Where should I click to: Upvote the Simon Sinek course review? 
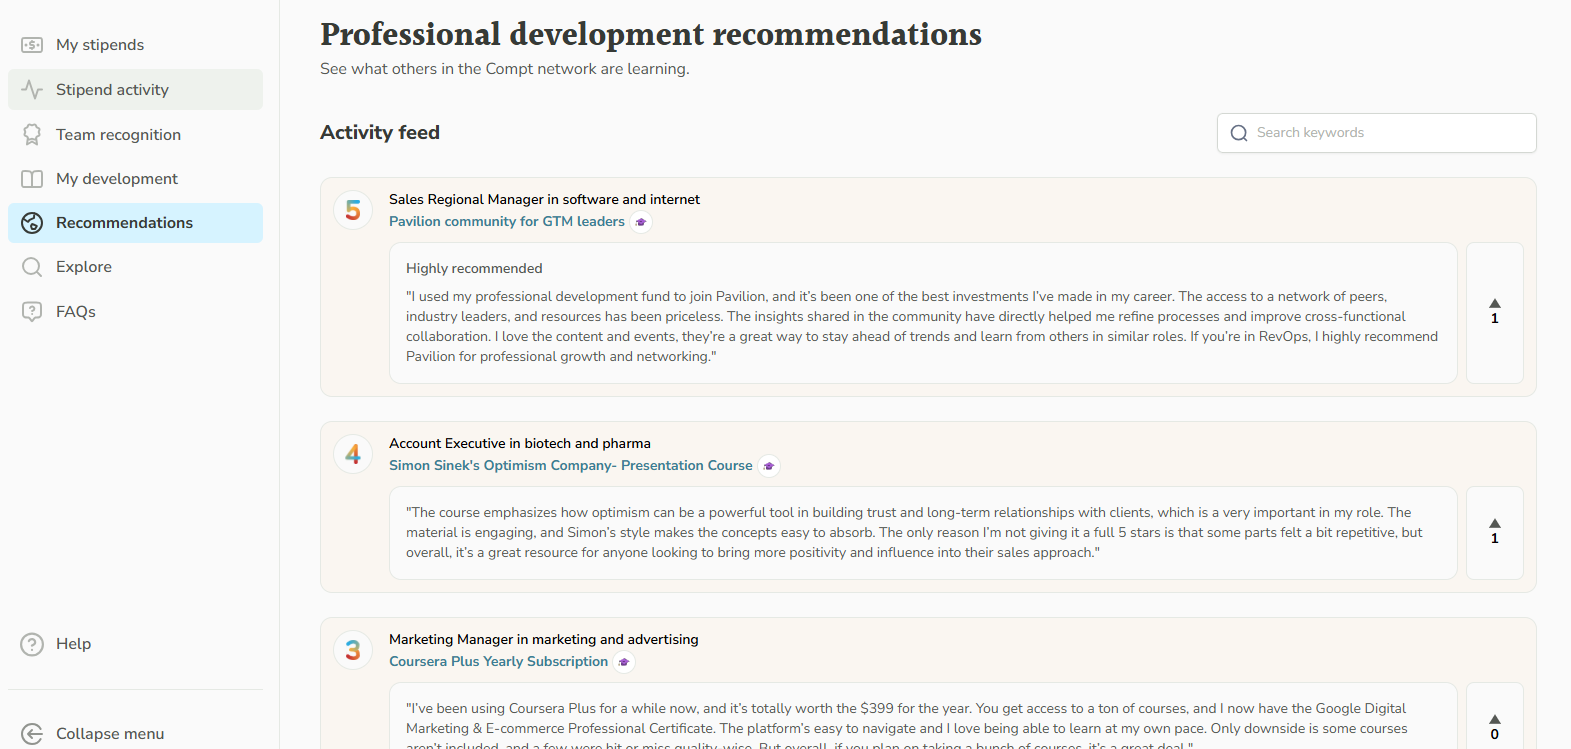1494,532
